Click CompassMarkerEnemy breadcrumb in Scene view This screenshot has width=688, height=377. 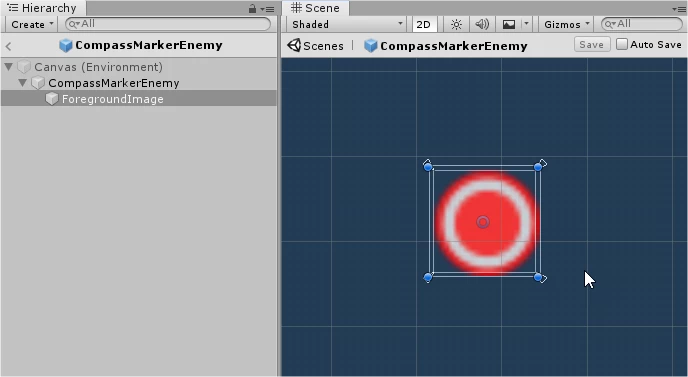[446, 46]
